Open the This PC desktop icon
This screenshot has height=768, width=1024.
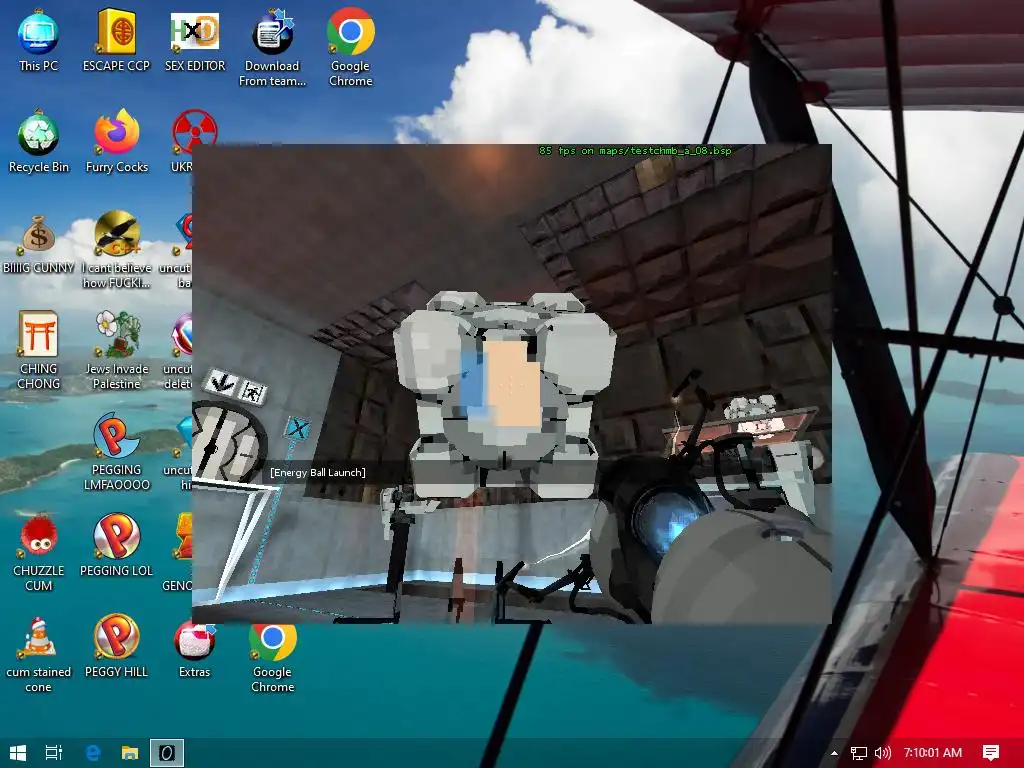tap(38, 40)
